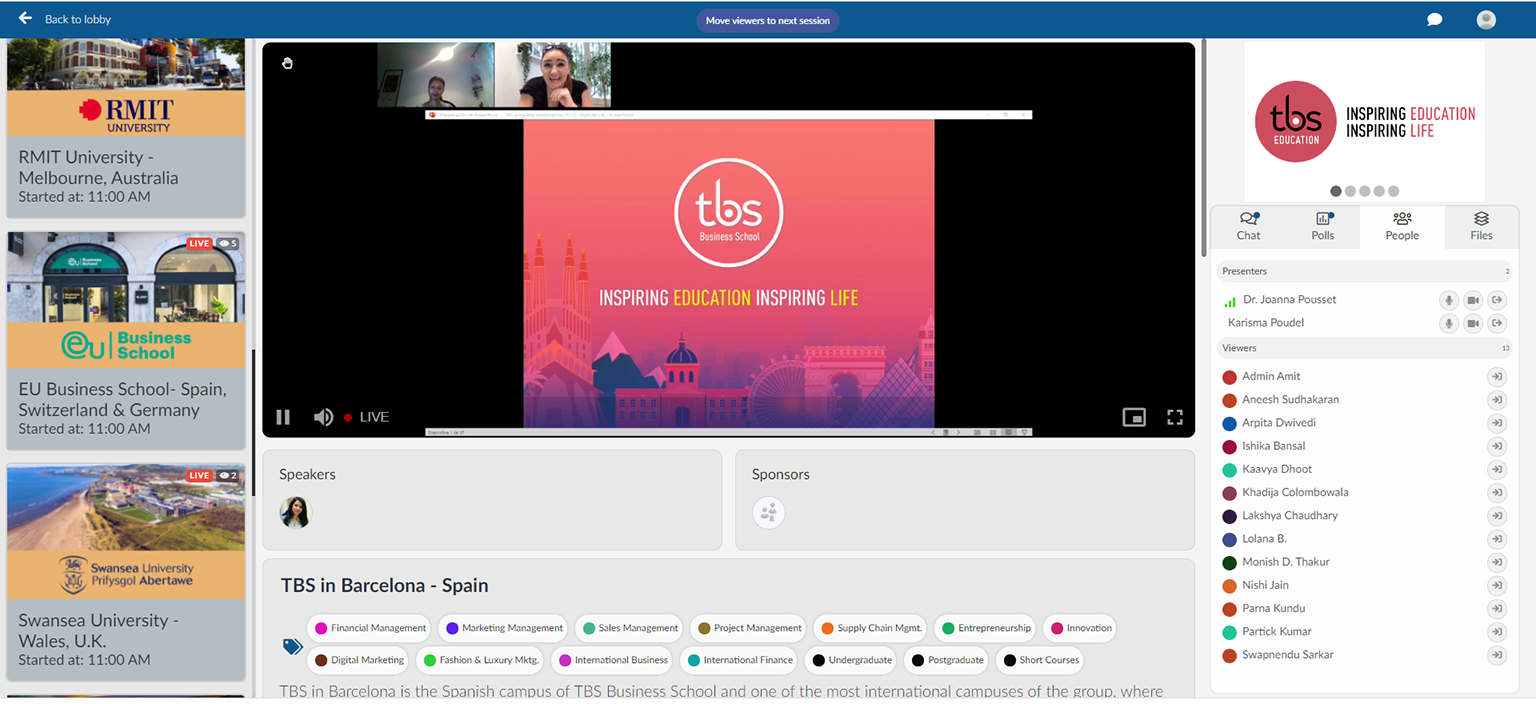This screenshot has height=704, width=1536.
Task: Click the Project Management tag
Action: pyautogui.click(x=748, y=628)
